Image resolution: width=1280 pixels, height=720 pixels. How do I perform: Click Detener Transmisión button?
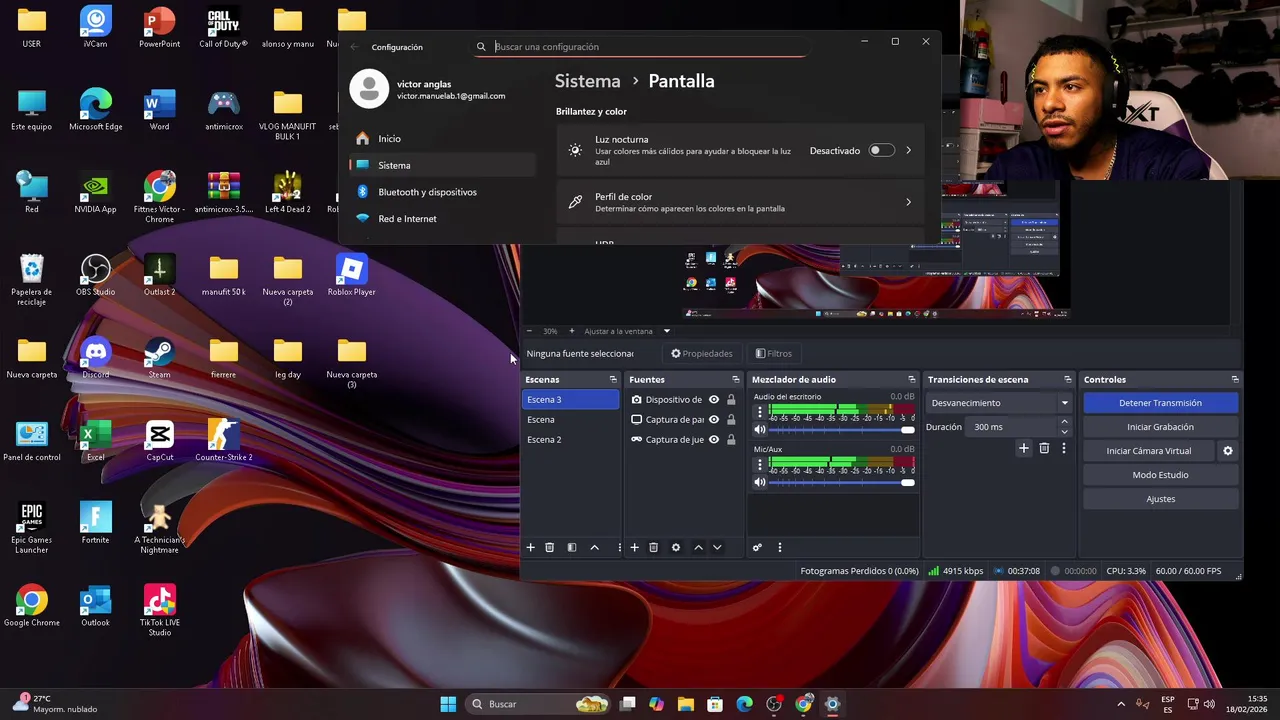1160,403
